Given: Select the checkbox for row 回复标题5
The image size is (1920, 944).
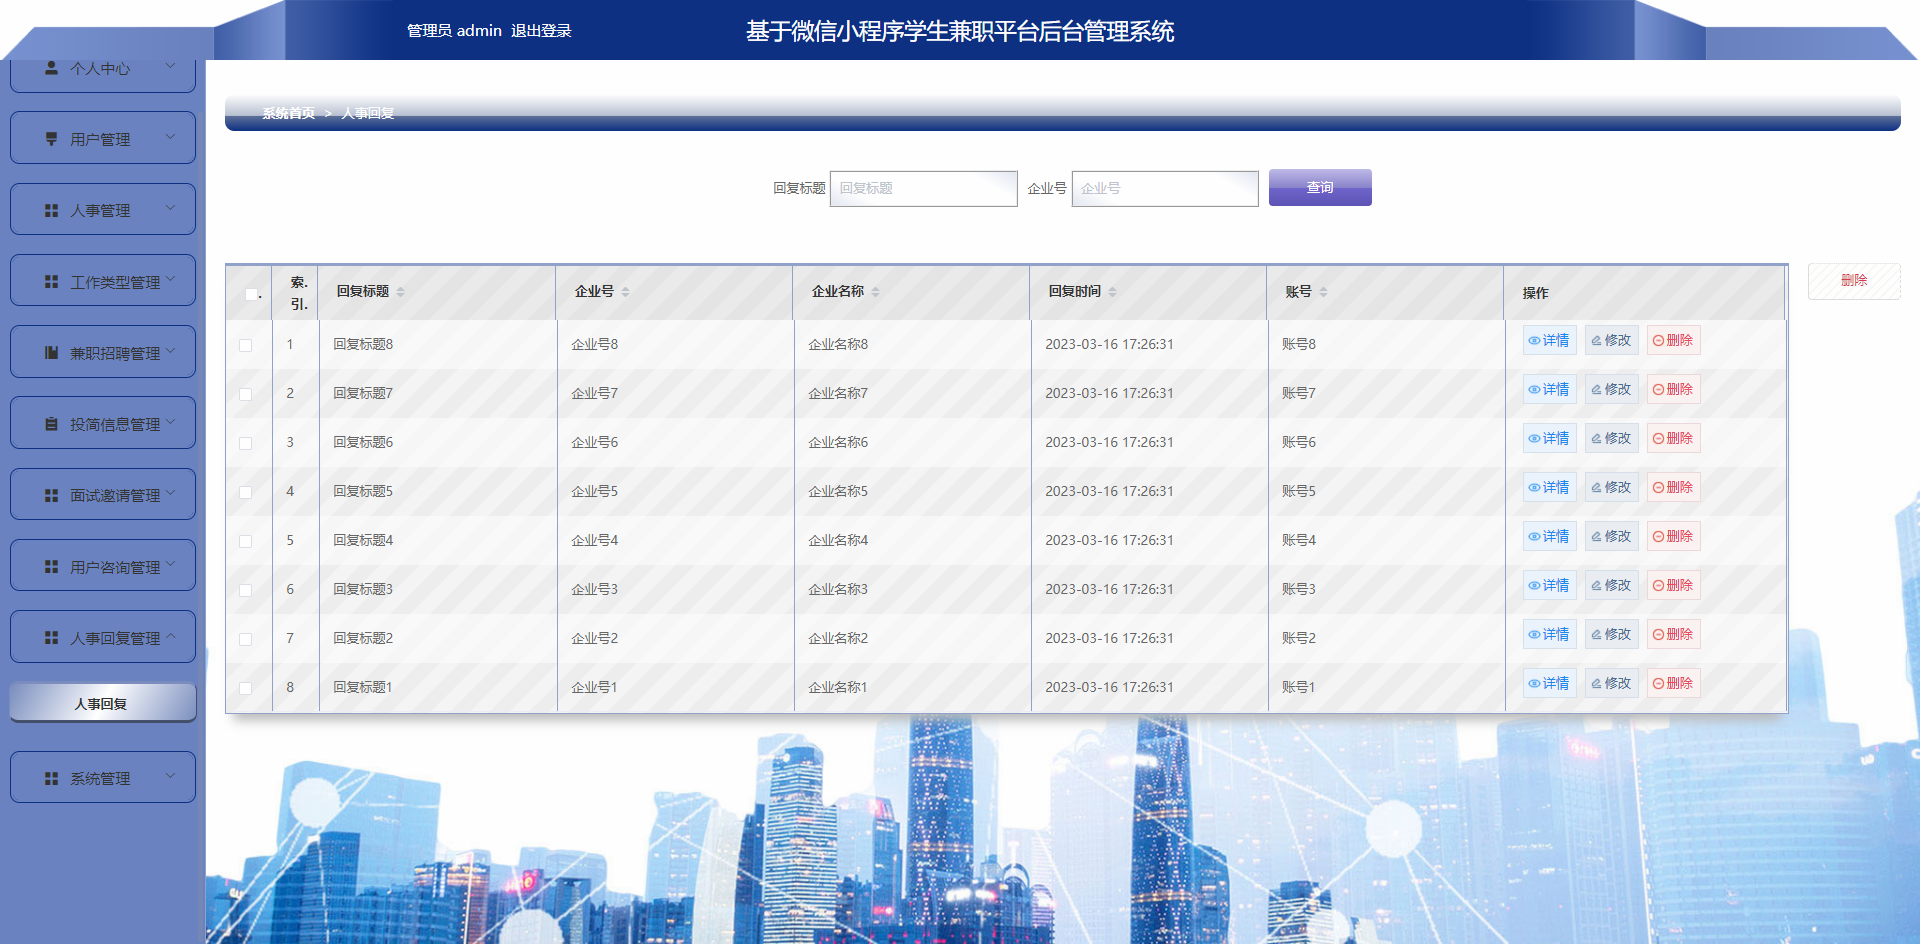Looking at the screenshot, I should coord(245,492).
